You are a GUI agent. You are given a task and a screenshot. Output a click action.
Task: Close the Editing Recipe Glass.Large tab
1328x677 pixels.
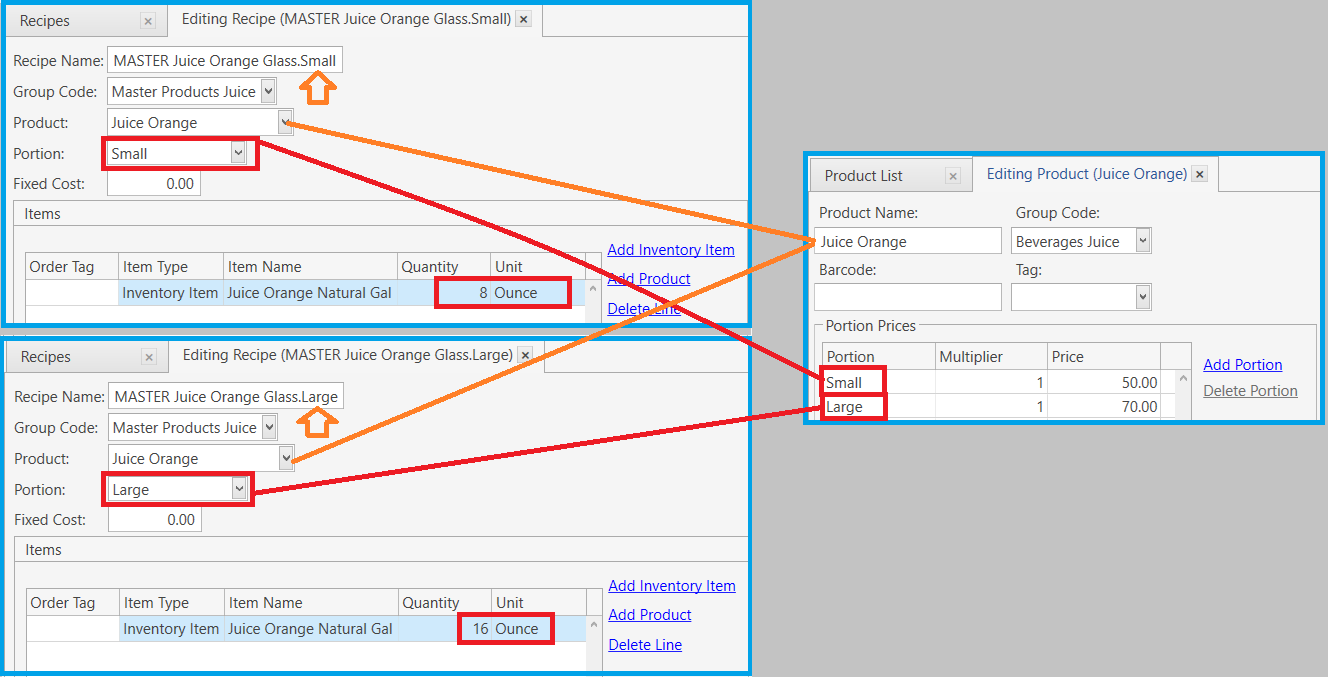click(525, 355)
